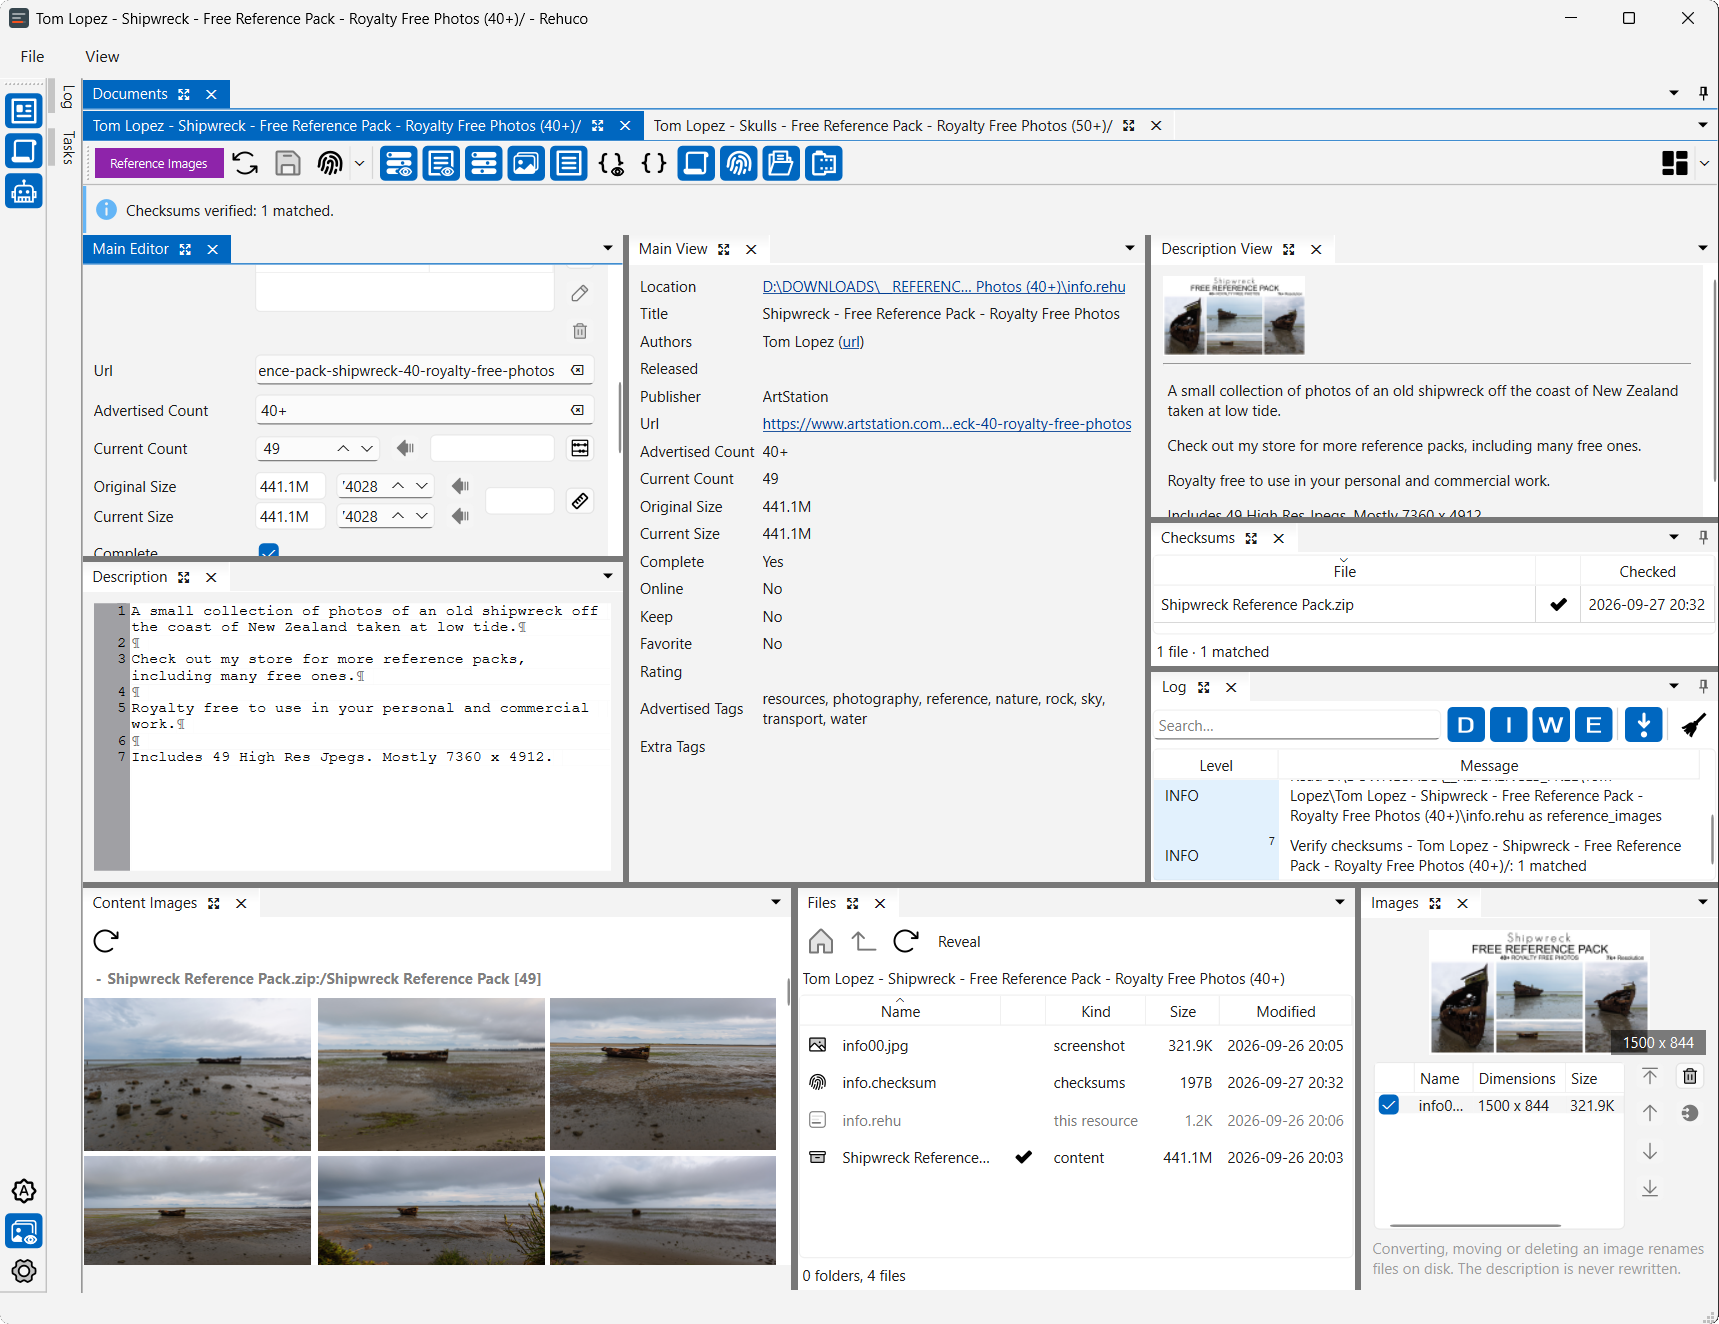Click the curly braces with eye icon
This screenshot has width=1719, height=1324.
coord(611,163)
